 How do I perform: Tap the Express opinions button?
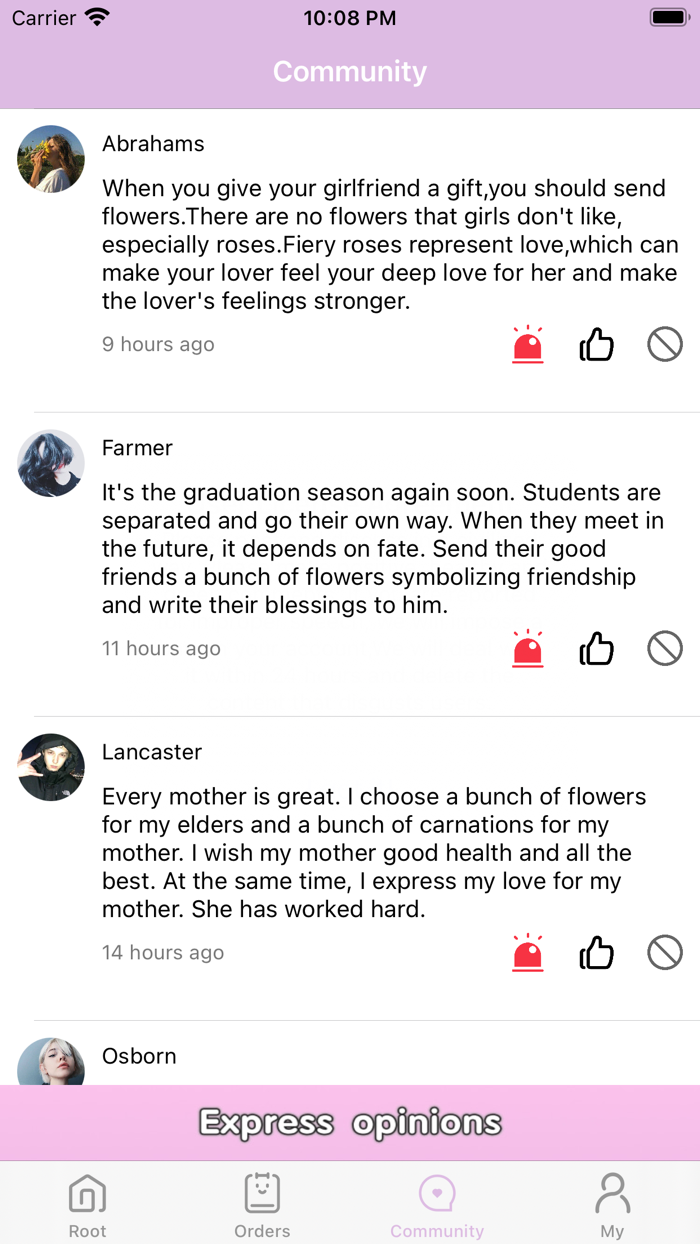point(350,1123)
